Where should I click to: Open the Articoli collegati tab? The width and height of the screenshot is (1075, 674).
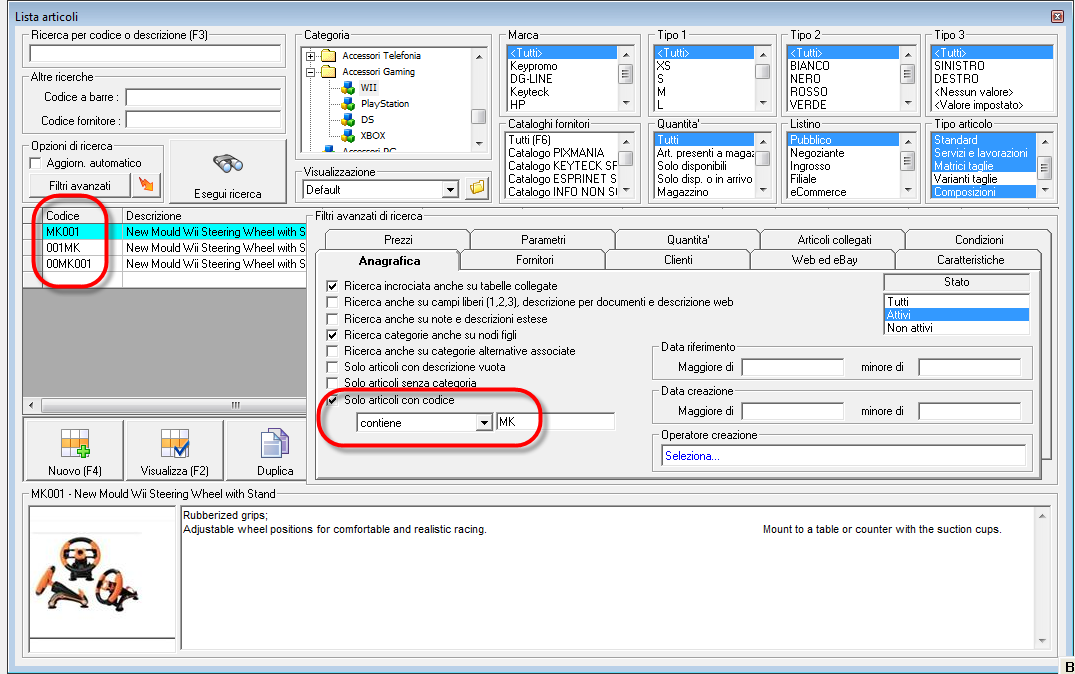(x=834, y=240)
